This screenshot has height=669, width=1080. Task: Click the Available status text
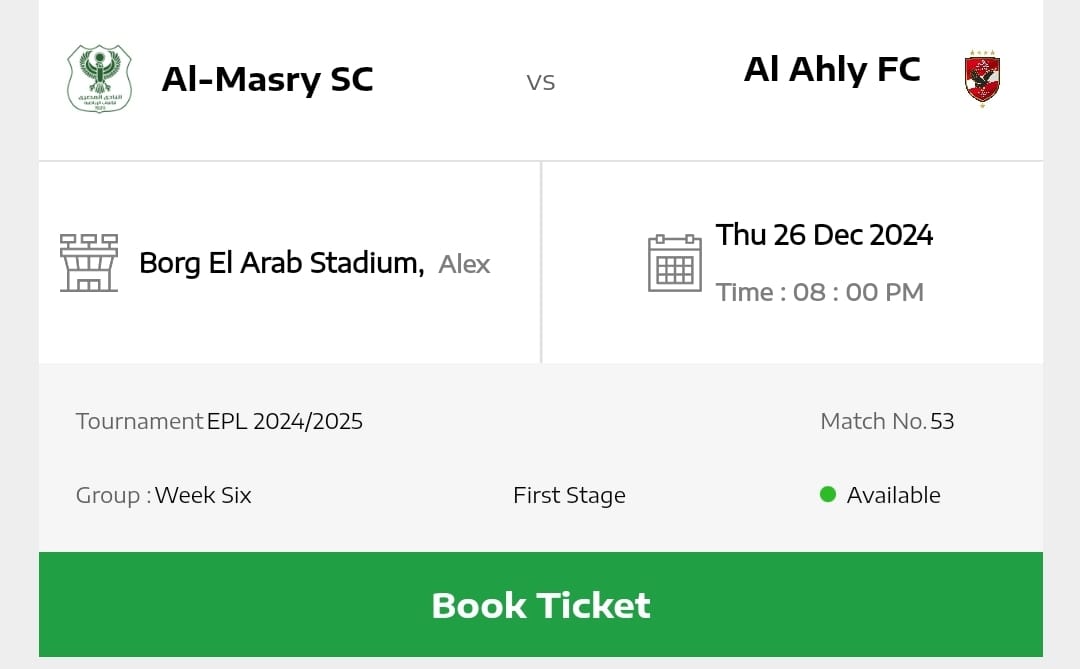click(893, 495)
